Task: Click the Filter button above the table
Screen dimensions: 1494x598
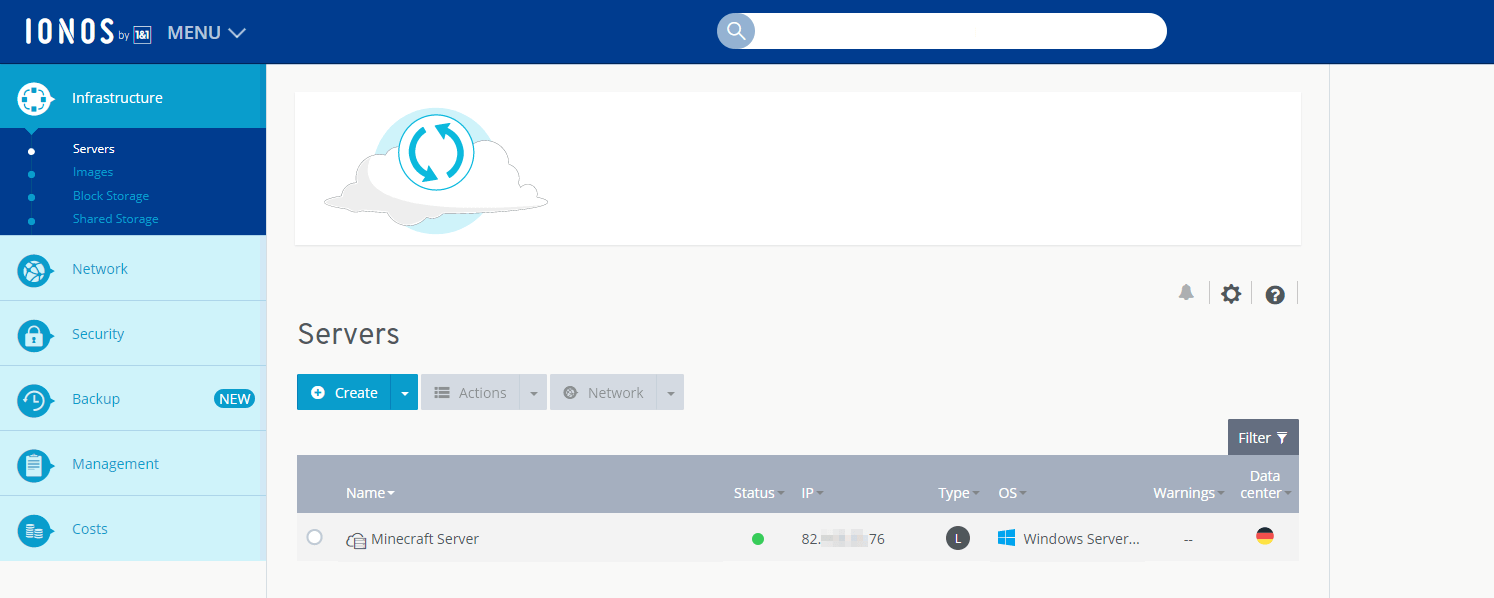Action: [x=1263, y=437]
